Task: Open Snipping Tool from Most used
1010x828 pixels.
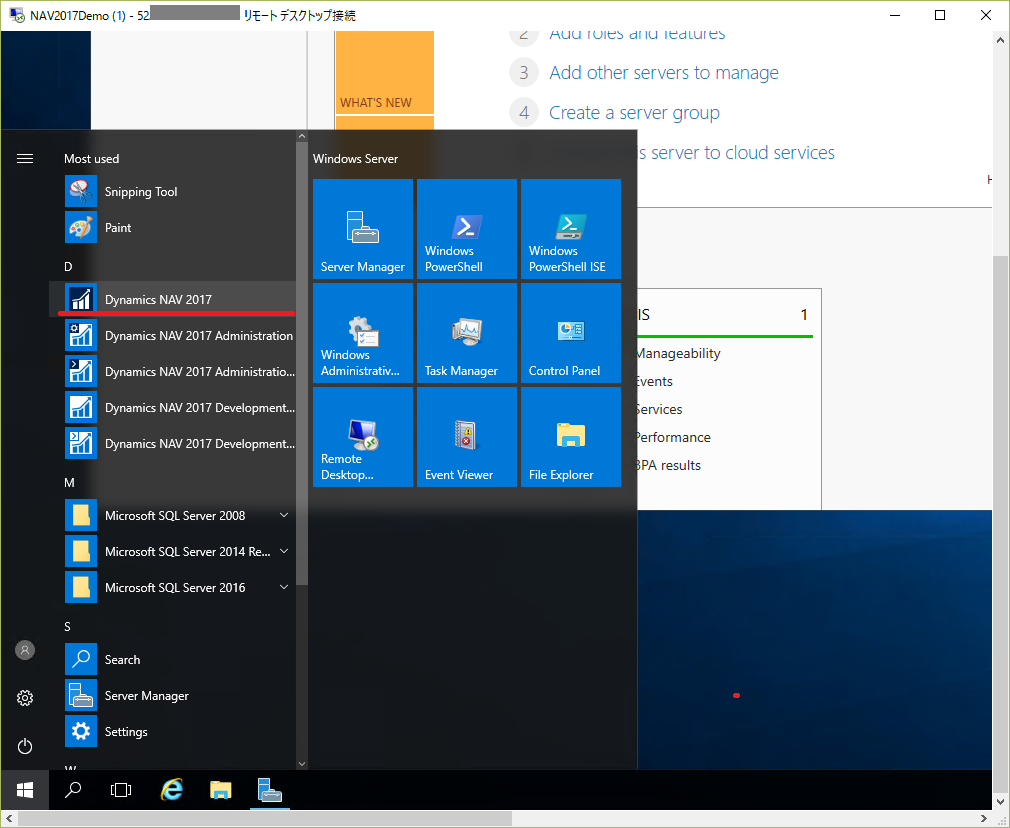Action: click(173, 191)
